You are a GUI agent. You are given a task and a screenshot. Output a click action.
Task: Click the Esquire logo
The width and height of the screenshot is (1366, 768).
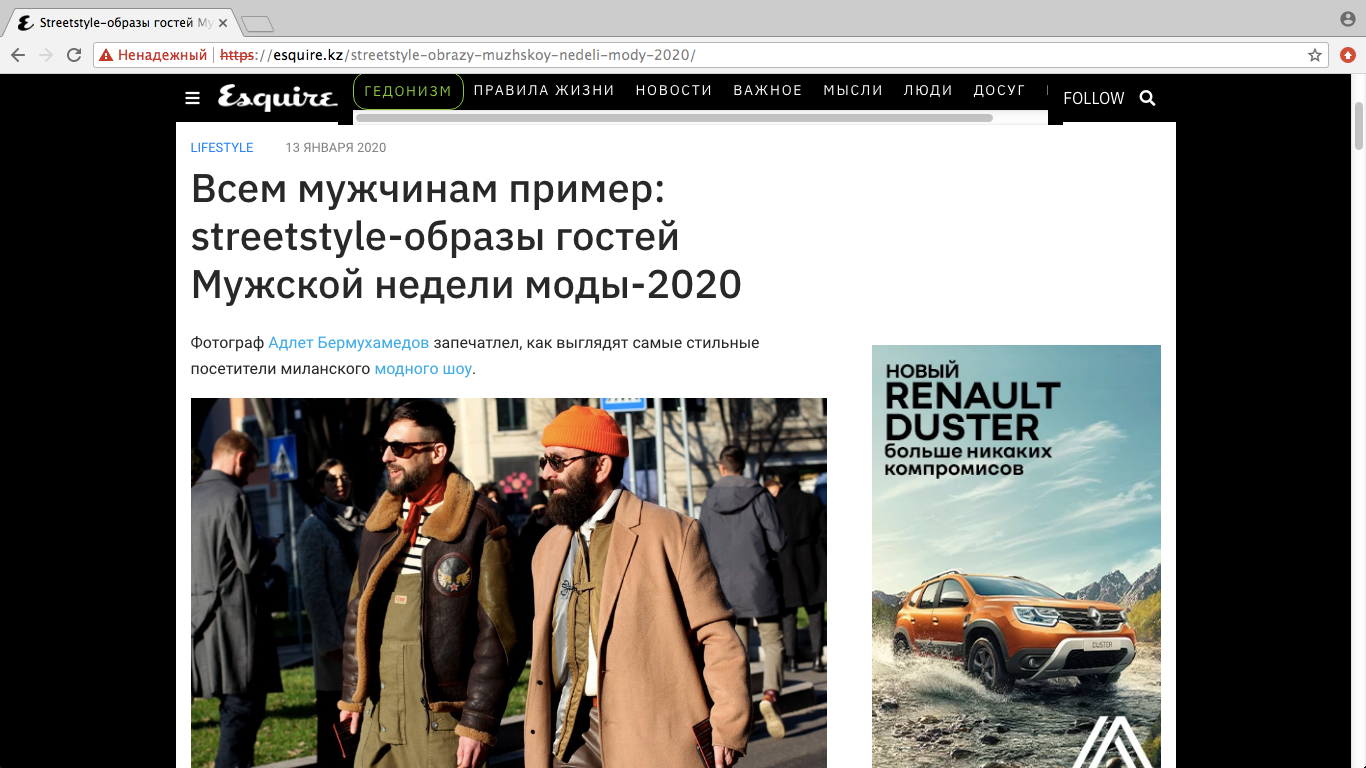(x=277, y=98)
